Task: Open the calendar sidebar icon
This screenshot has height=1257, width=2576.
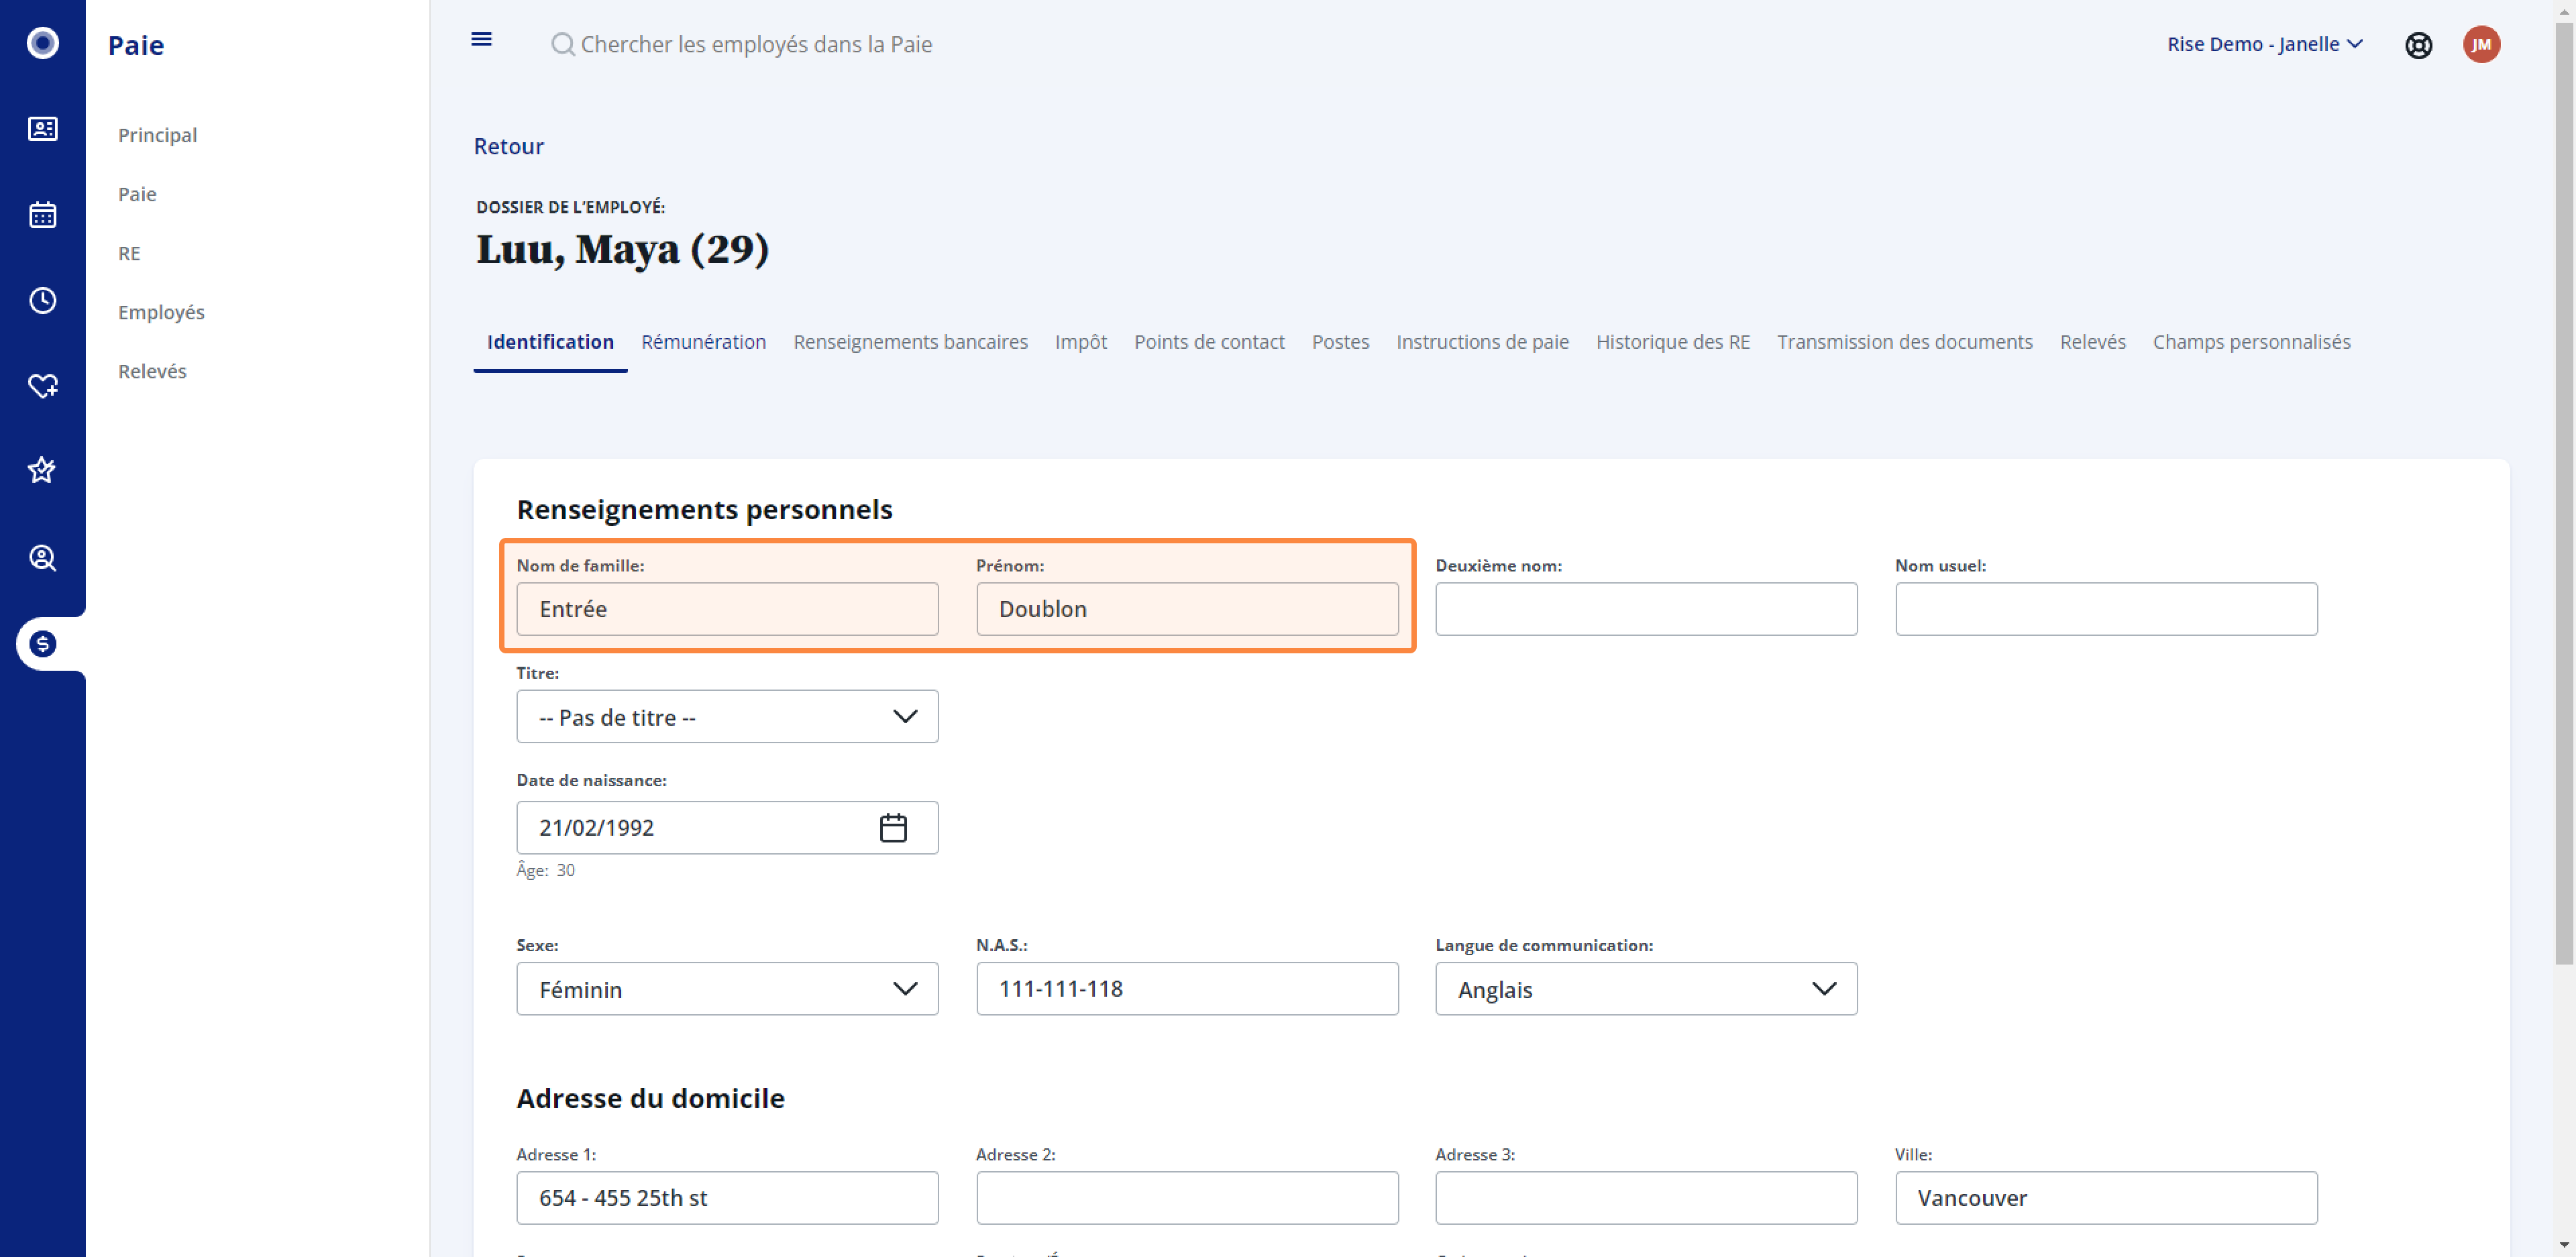Action: point(42,214)
